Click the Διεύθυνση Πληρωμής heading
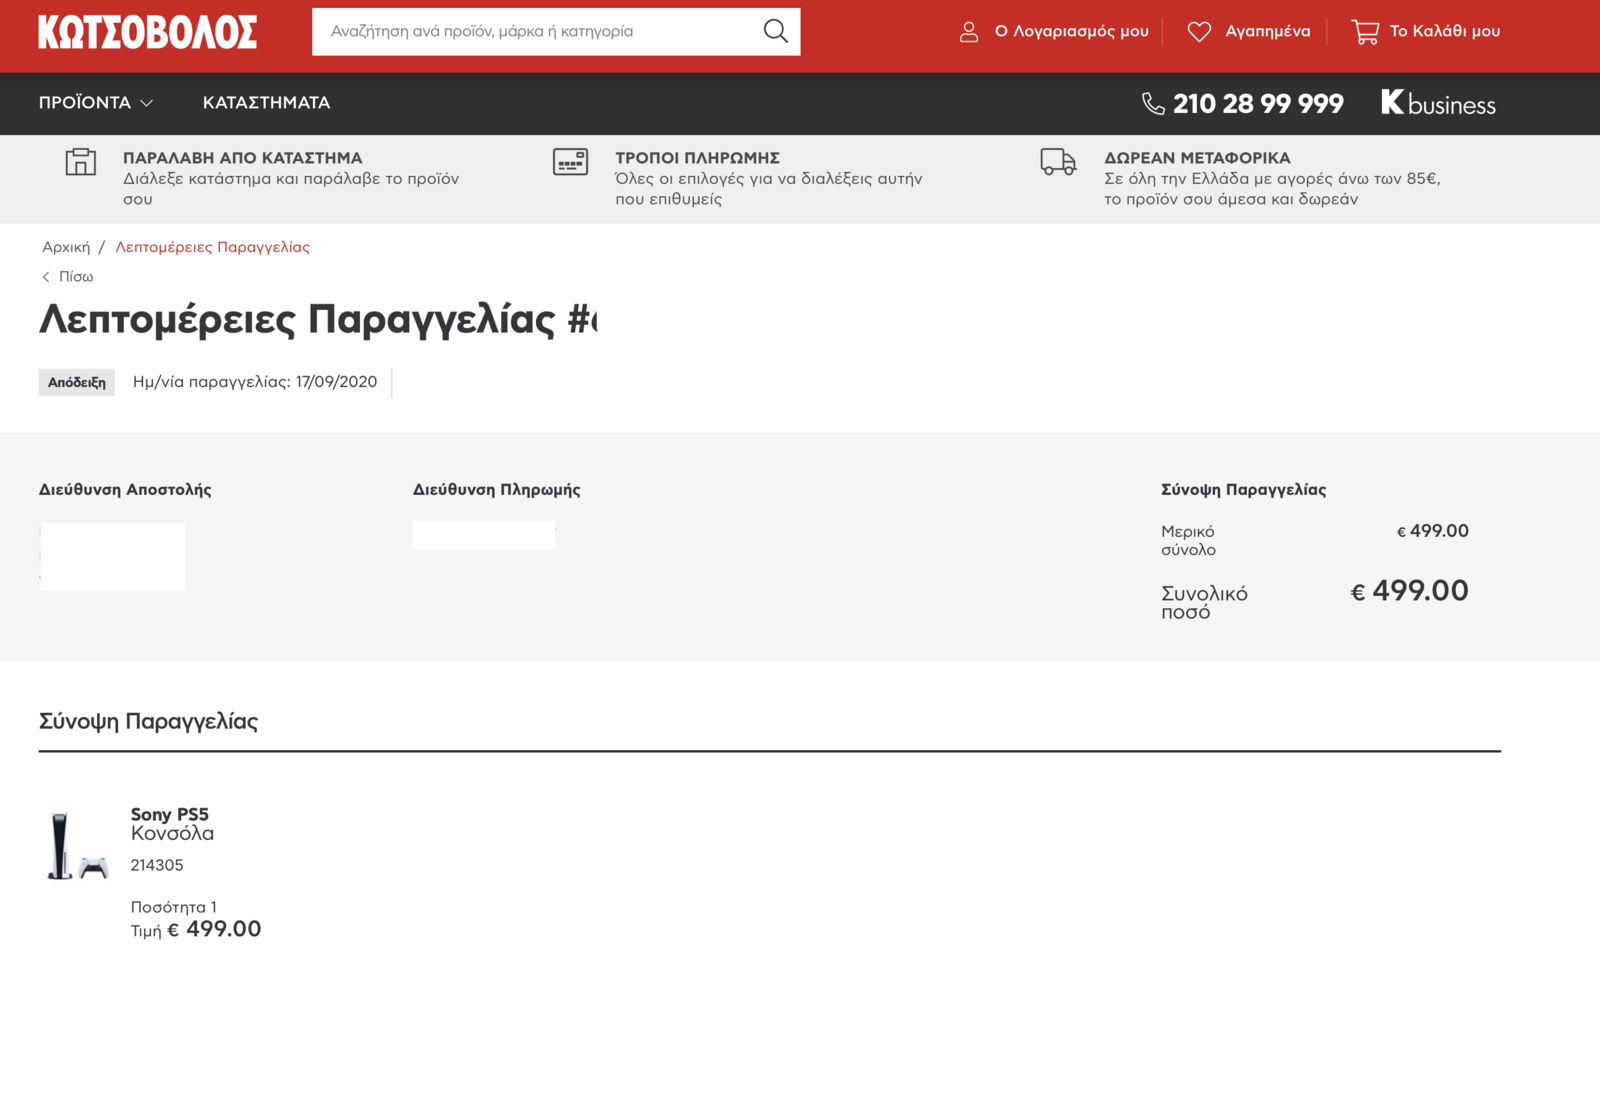Image resolution: width=1600 pixels, height=1093 pixels. pos(497,490)
